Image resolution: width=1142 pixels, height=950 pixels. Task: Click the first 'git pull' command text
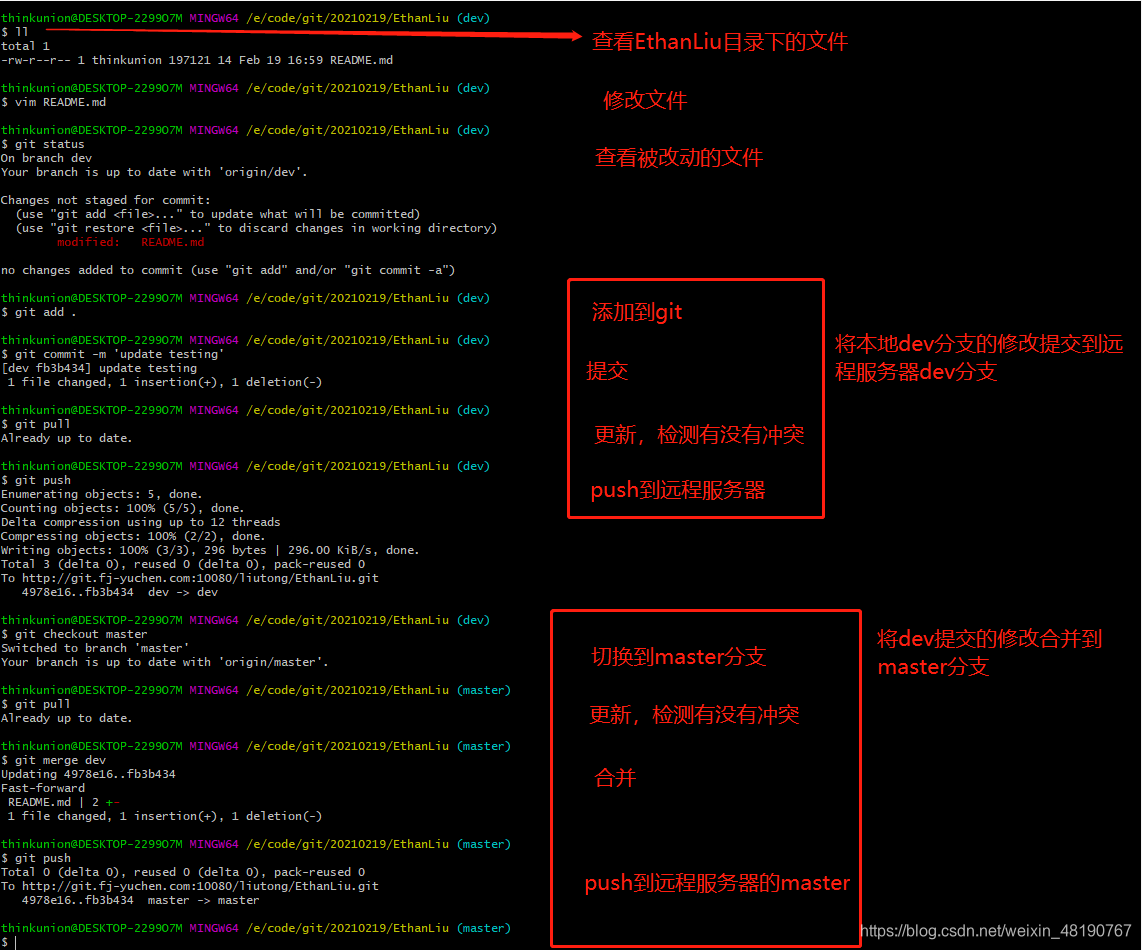click(x=35, y=423)
